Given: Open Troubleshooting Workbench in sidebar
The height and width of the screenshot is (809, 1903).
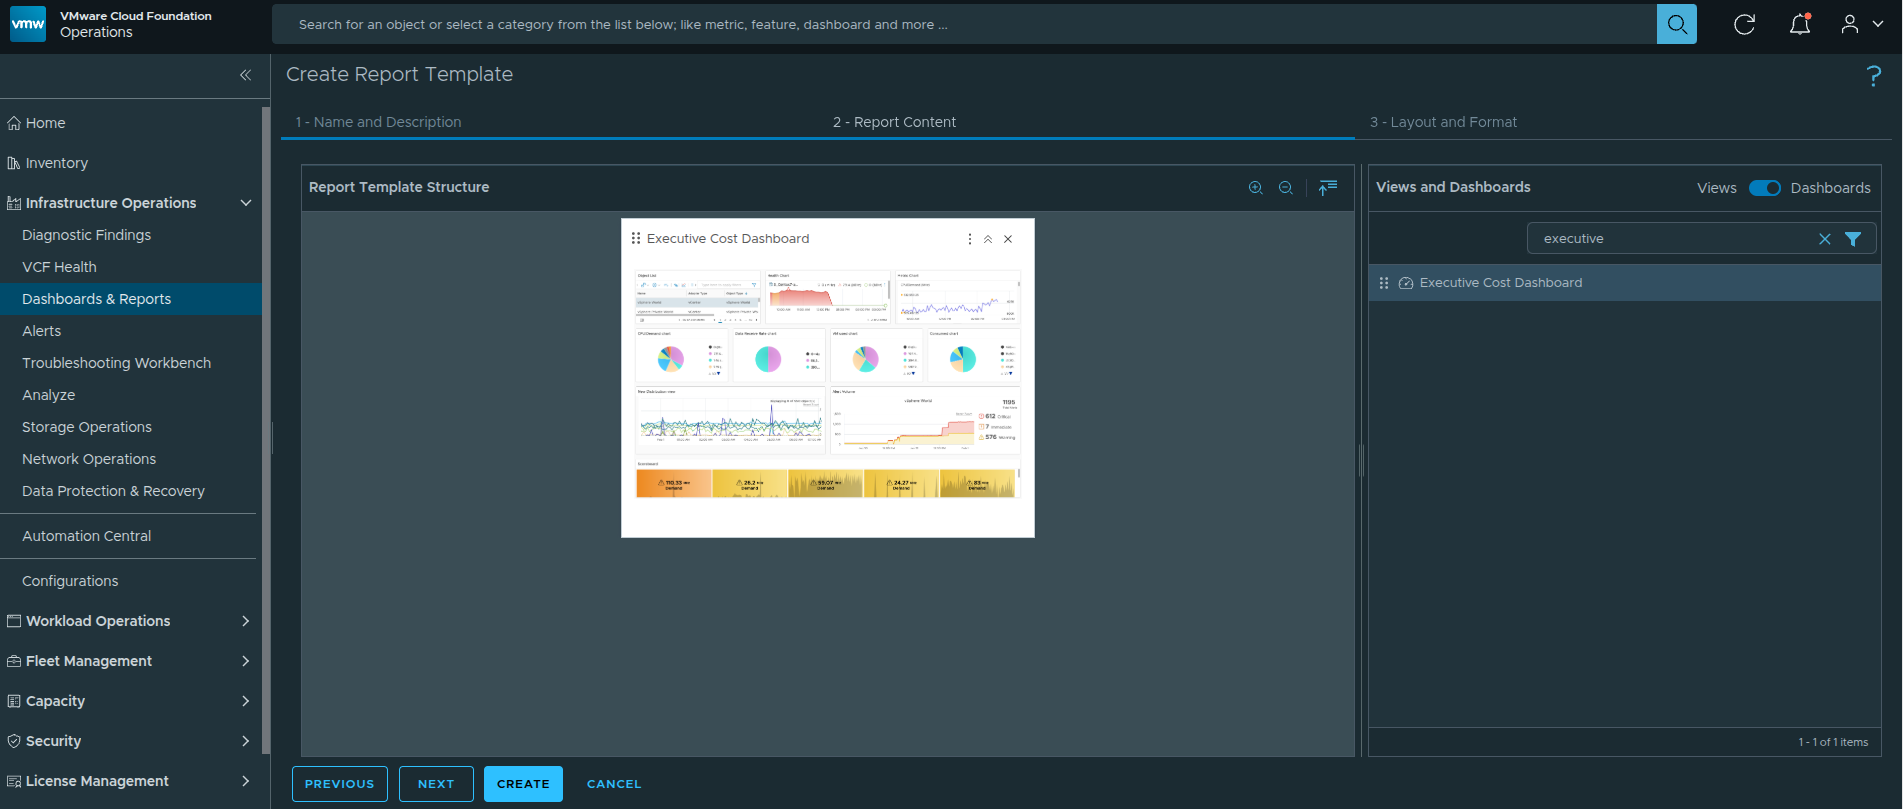Looking at the screenshot, I should pyautogui.click(x=116, y=363).
